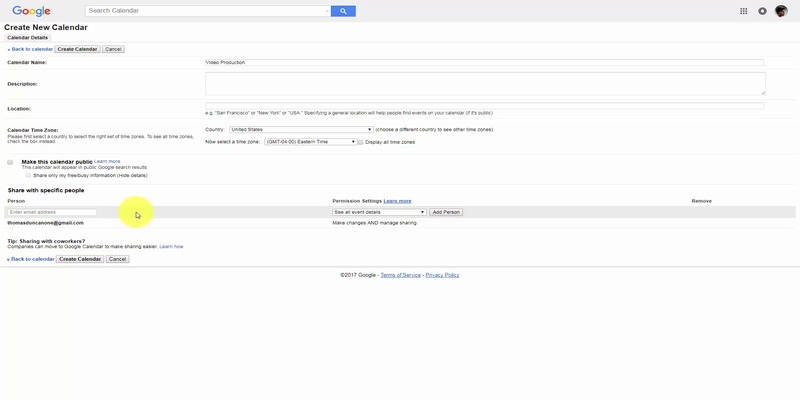Open the account profile avatar
The image size is (800, 400).
pyautogui.click(x=781, y=11)
